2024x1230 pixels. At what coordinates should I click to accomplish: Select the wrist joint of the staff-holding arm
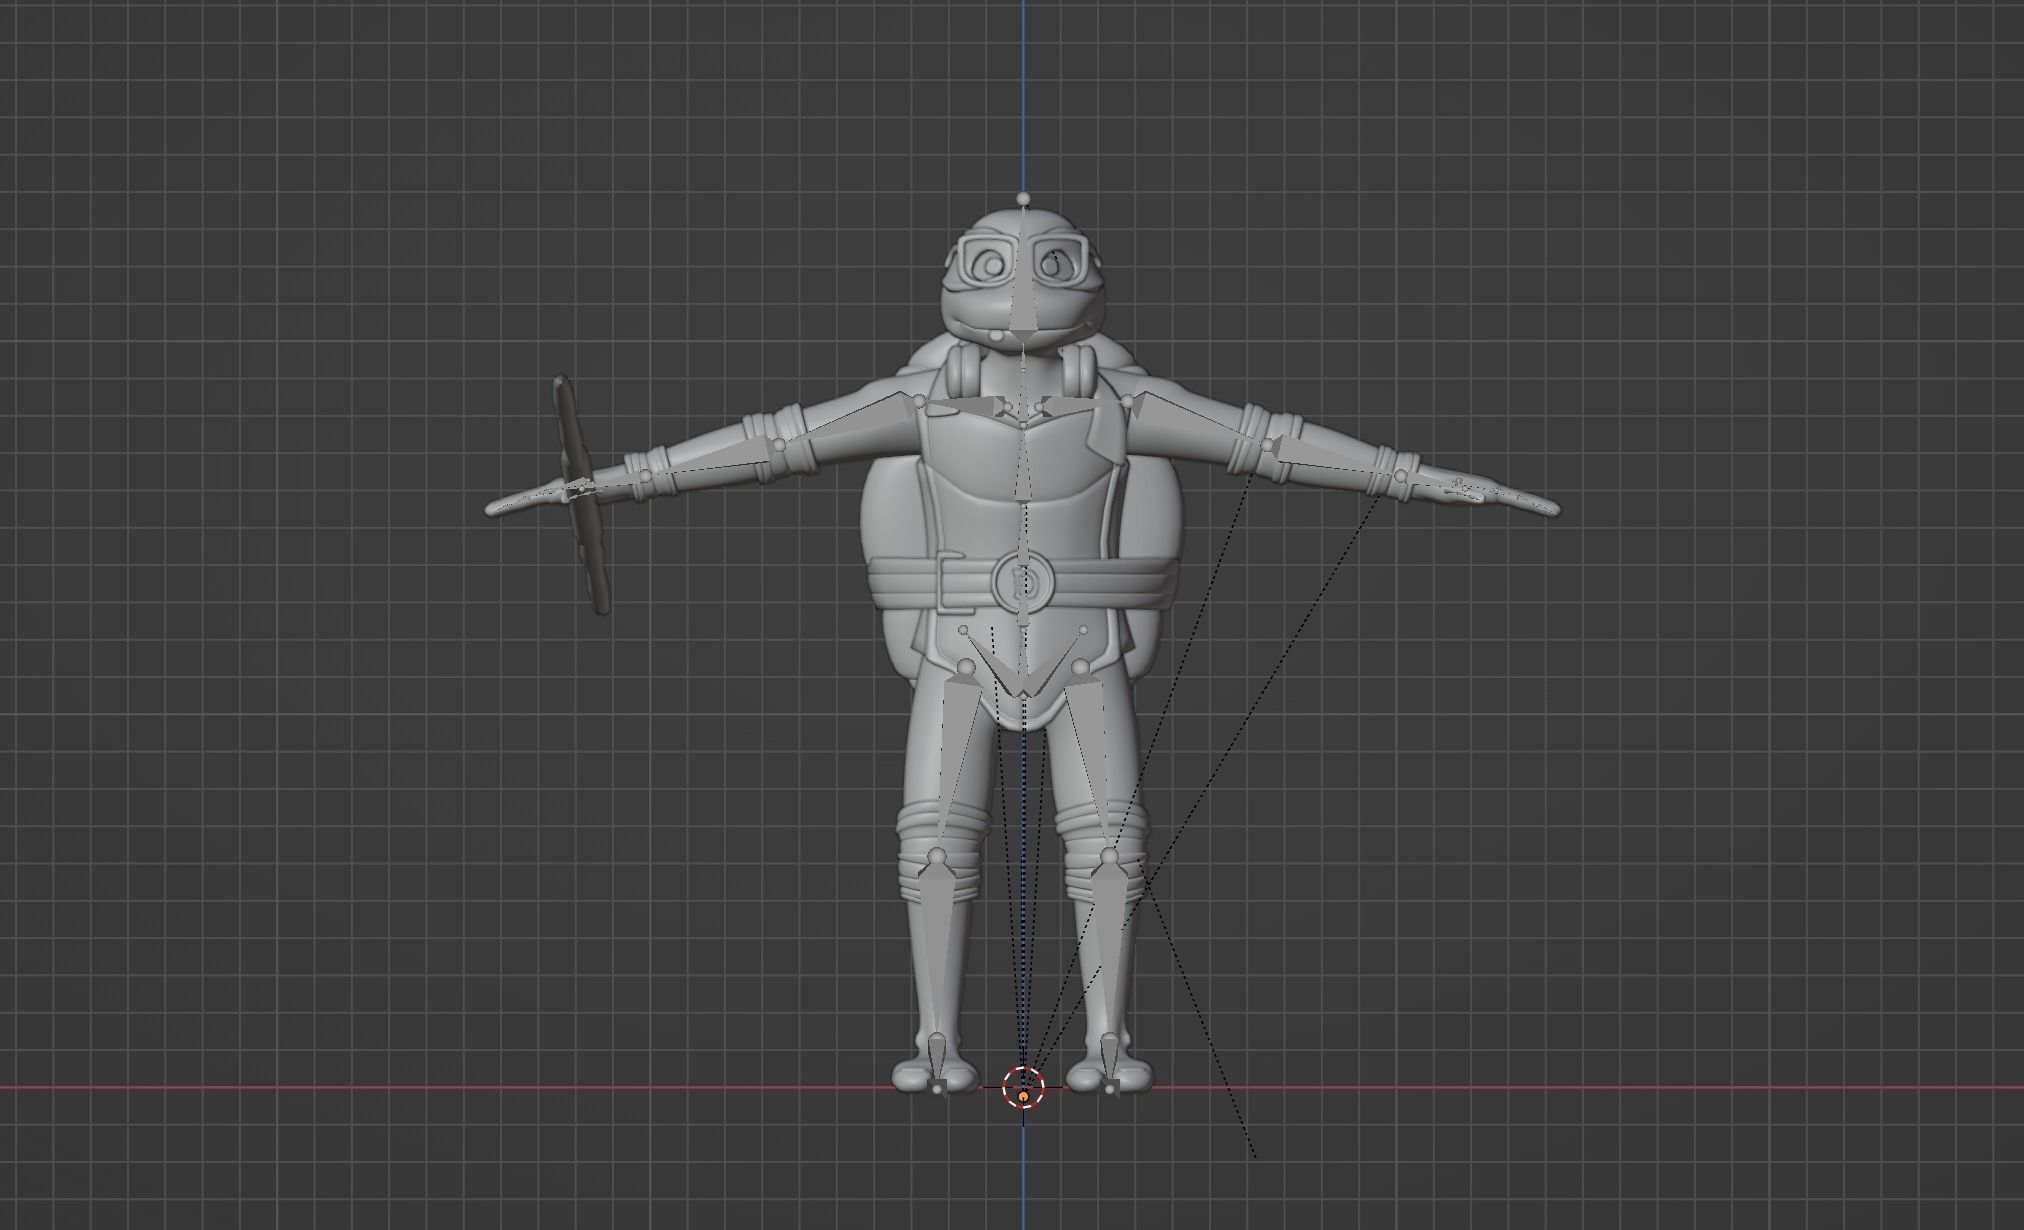645,476
